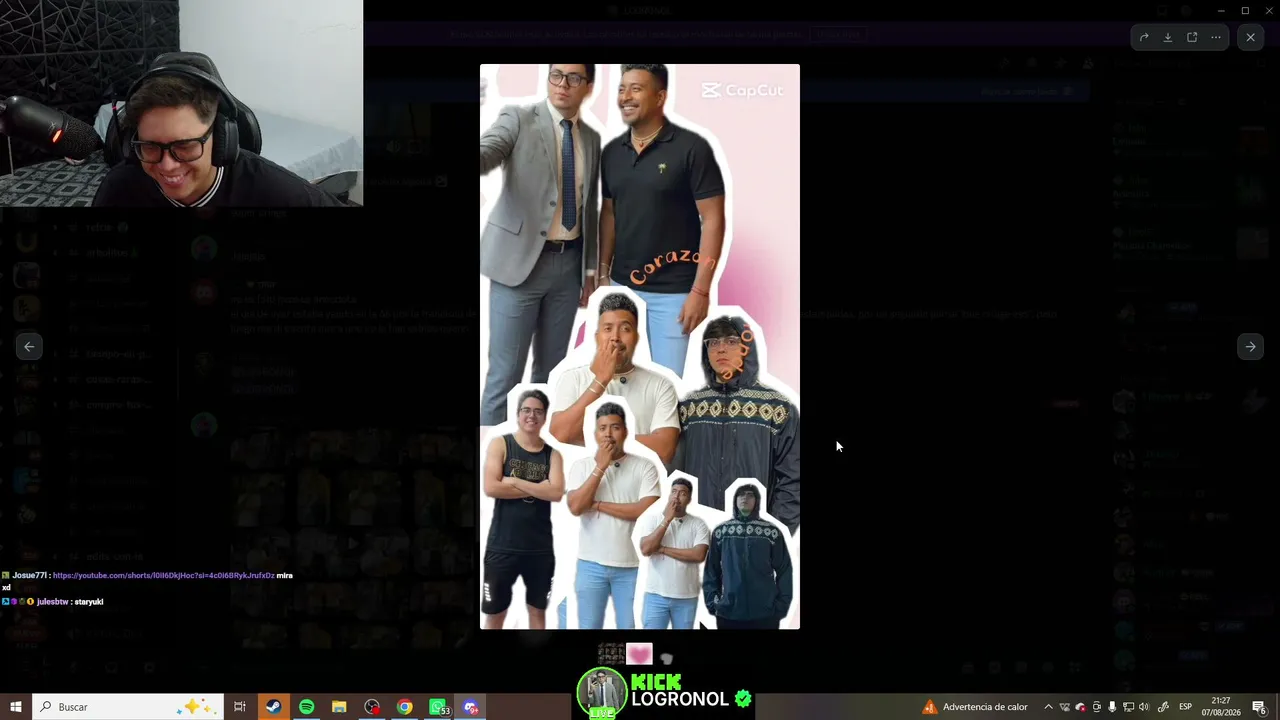Click the enlarged CapCut collage image
This screenshot has height=720, width=1280.
click(x=640, y=347)
